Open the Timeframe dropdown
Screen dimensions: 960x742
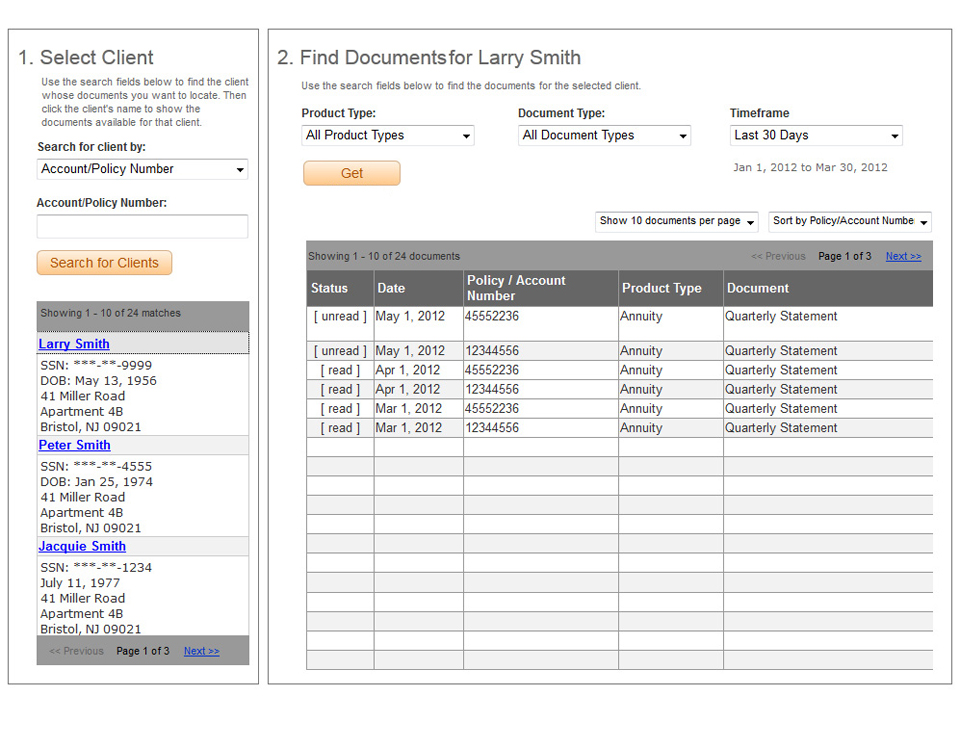coord(816,136)
